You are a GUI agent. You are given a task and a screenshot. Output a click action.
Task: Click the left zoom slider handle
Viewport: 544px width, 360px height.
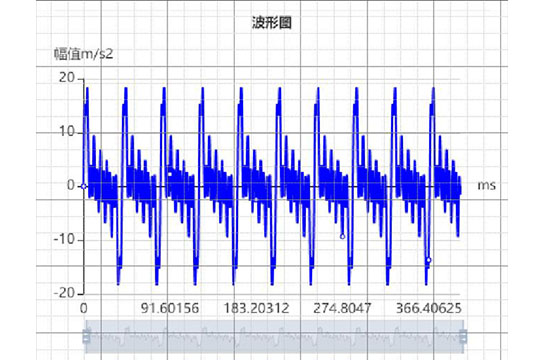pyautogui.click(x=86, y=336)
